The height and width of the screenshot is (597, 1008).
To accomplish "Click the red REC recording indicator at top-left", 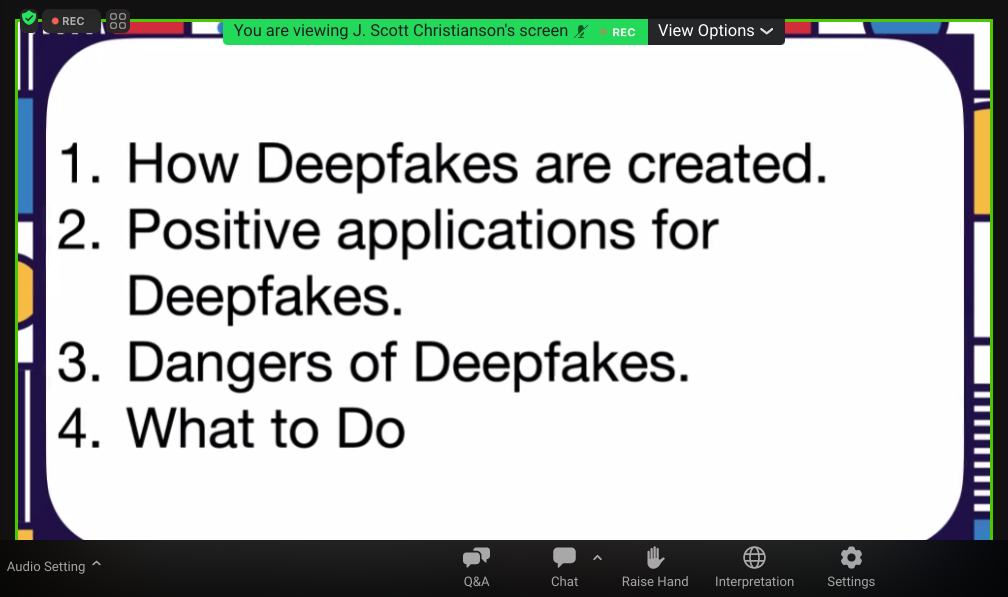I will pyautogui.click(x=69, y=21).
